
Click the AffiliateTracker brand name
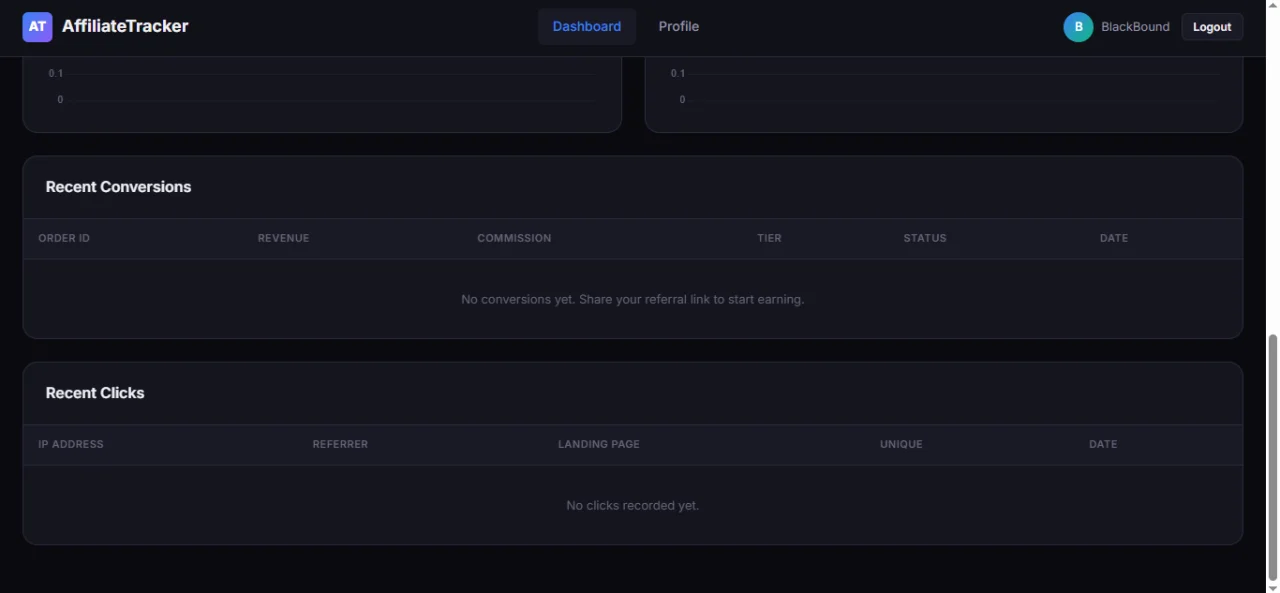click(125, 26)
